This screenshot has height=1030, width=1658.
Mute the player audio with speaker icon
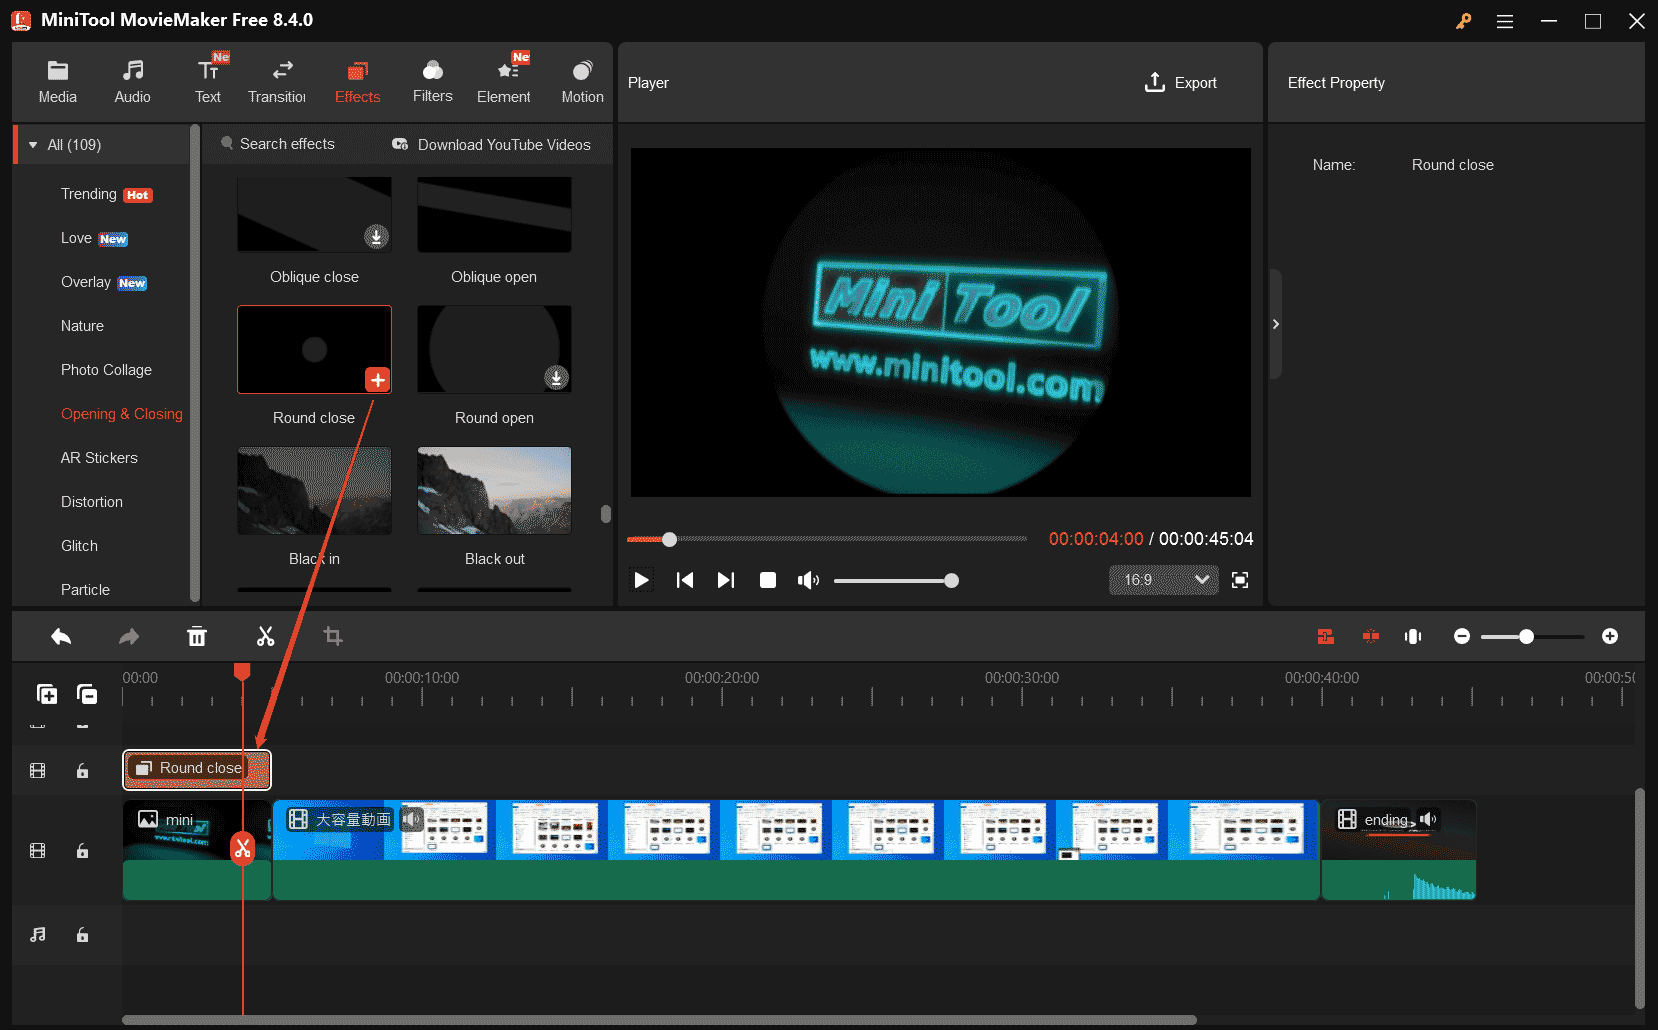[808, 580]
